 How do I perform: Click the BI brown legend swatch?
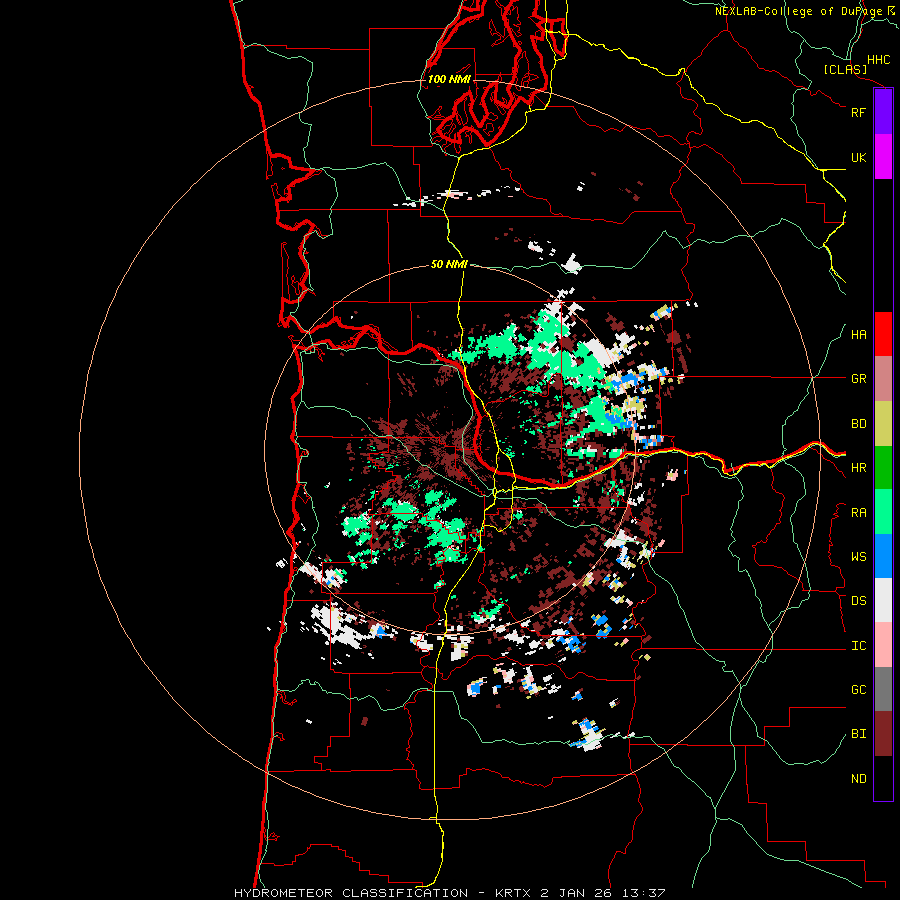[883, 734]
